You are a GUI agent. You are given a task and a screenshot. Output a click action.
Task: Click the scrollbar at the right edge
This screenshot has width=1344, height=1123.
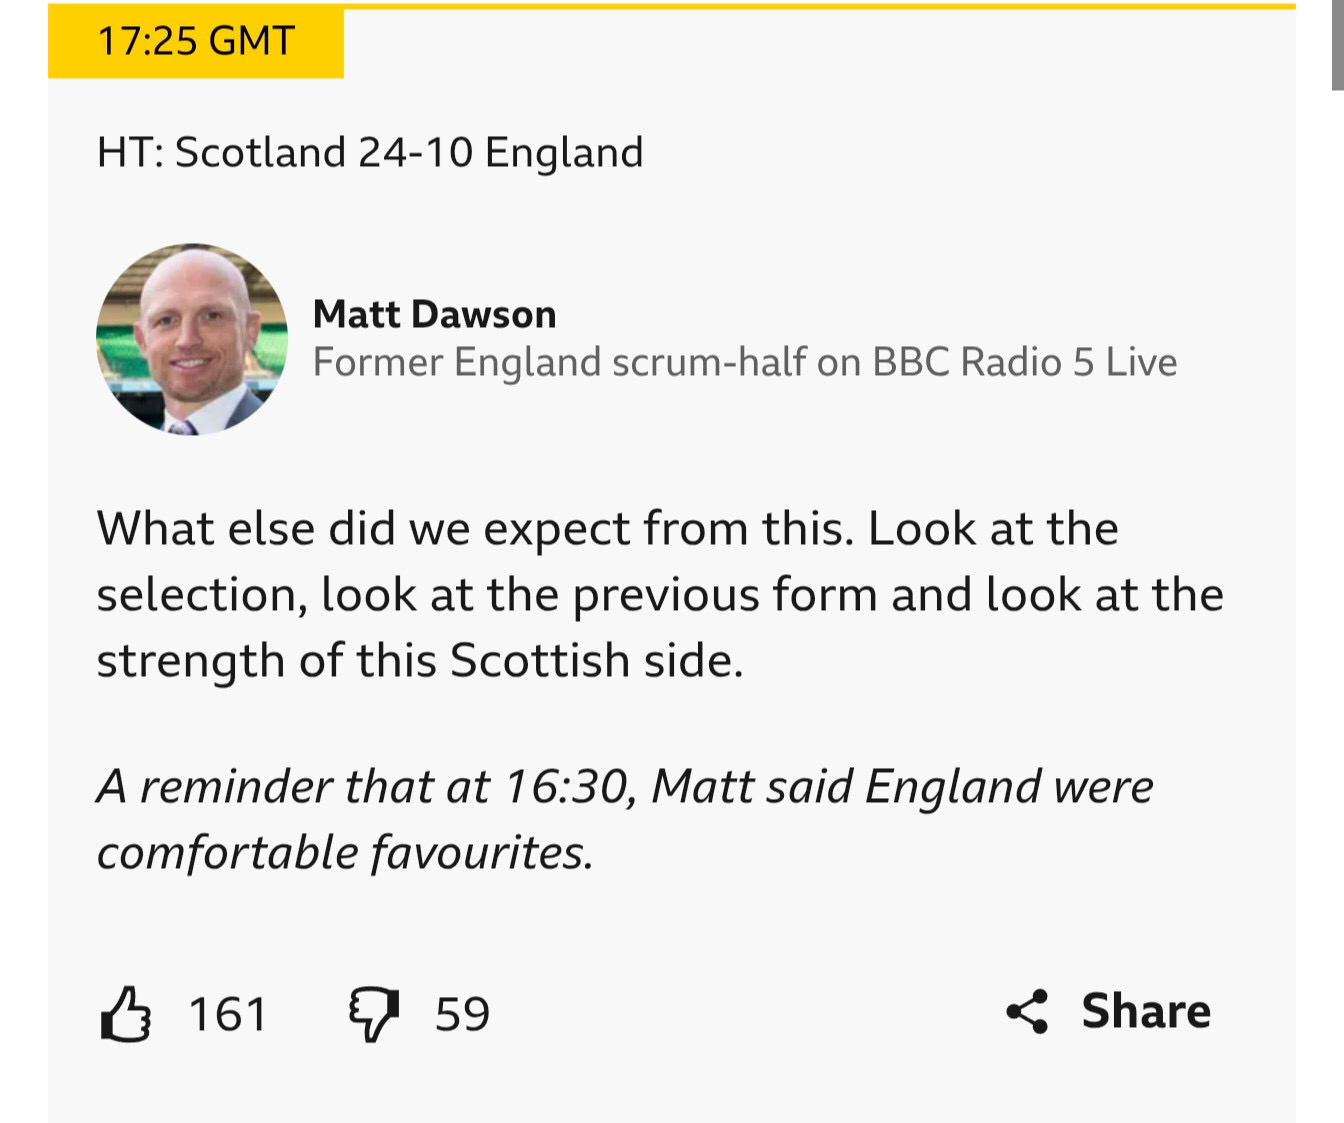click(x=1337, y=45)
